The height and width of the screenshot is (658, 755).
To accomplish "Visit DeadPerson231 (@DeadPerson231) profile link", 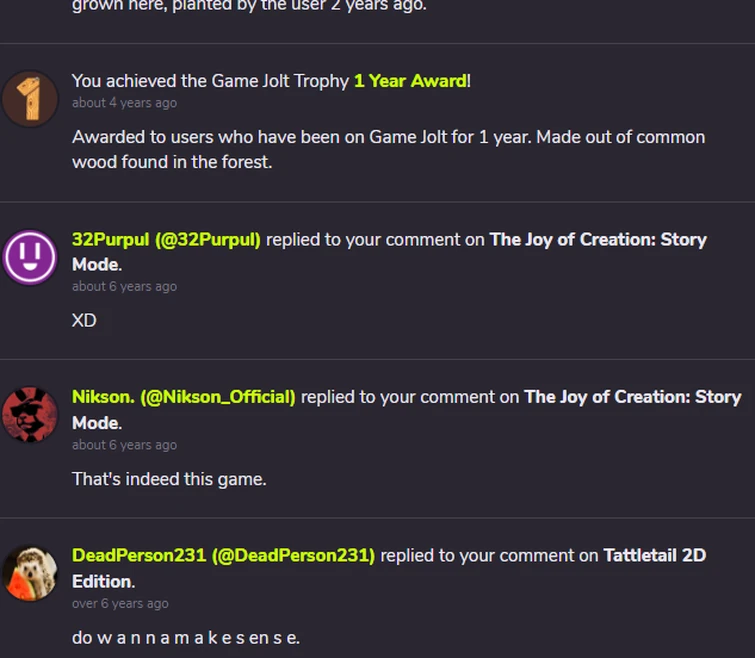I will pyautogui.click(x=223, y=555).
